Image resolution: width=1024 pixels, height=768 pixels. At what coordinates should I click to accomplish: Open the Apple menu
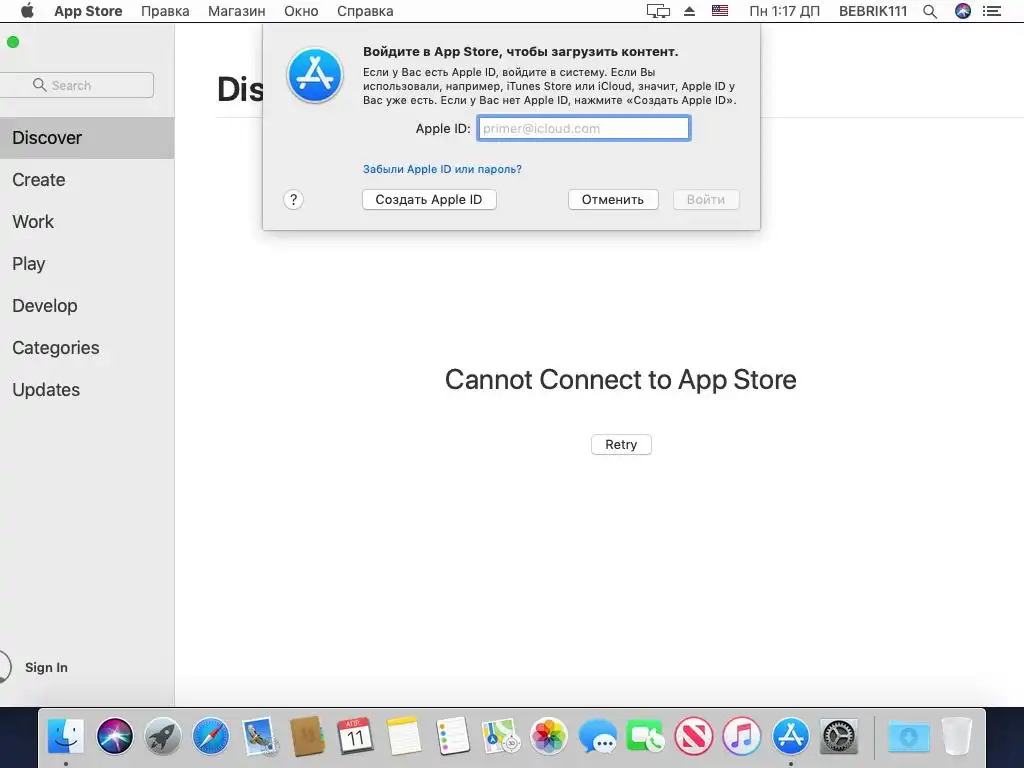point(27,11)
